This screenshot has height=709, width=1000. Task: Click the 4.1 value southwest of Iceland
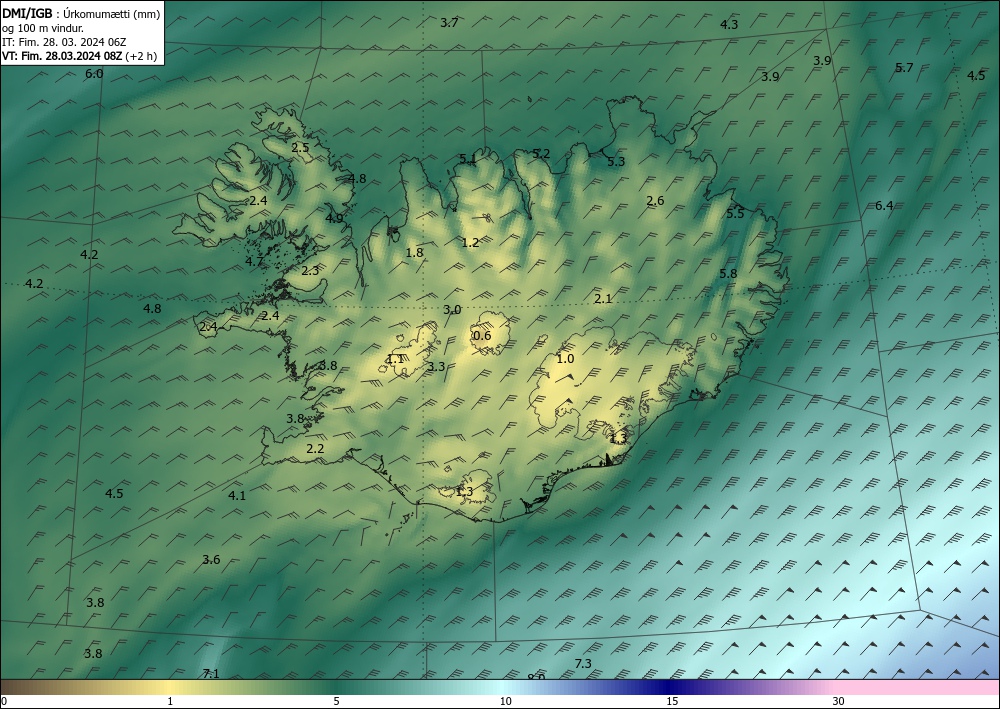click(x=237, y=495)
